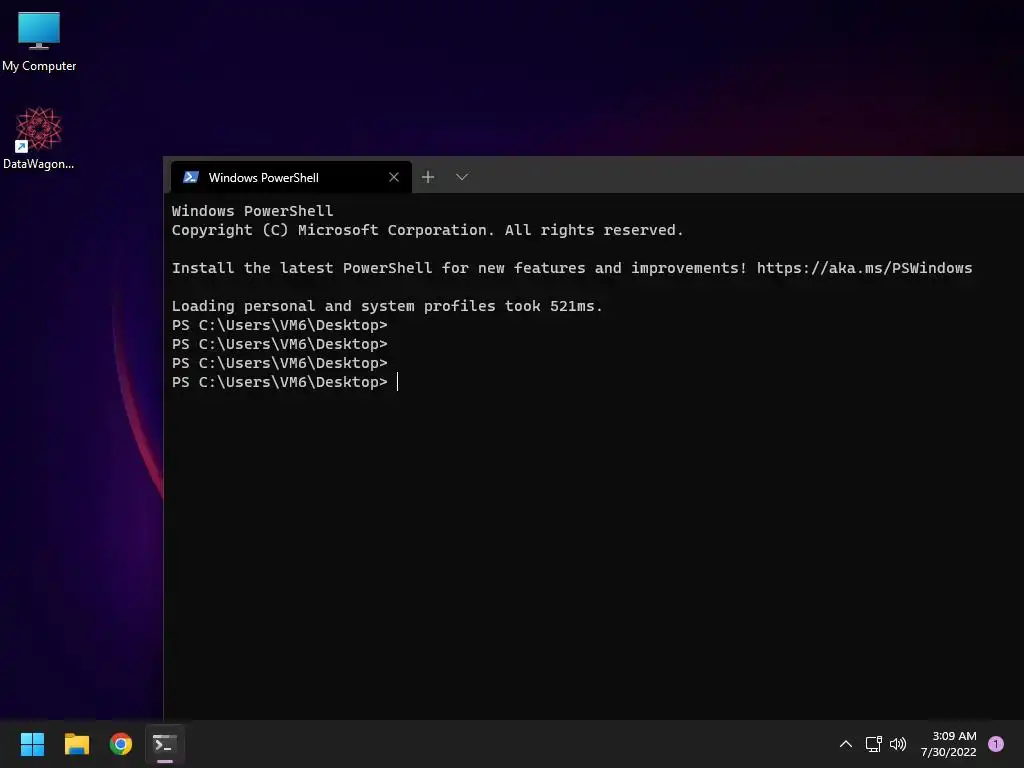Select the Windows PowerShell tab
The height and width of the screenshot is (768, 1024).
pos(291,178)
